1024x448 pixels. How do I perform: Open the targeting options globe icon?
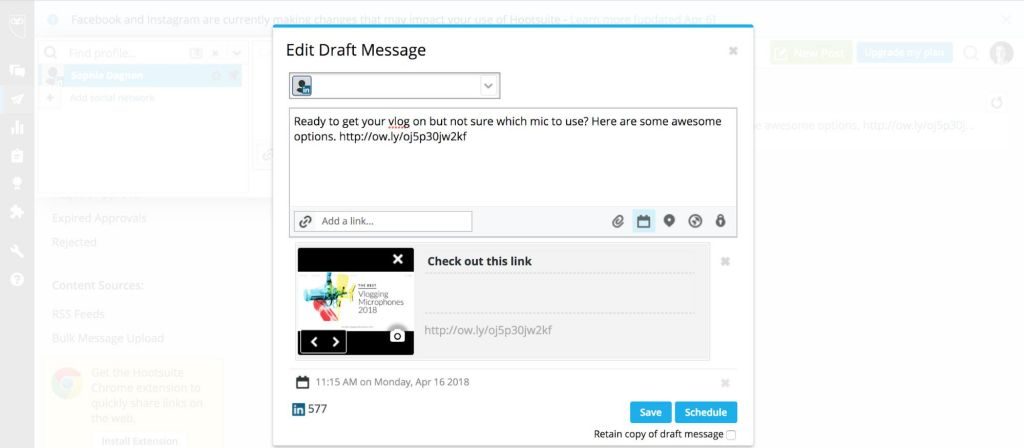pos(695,221)
